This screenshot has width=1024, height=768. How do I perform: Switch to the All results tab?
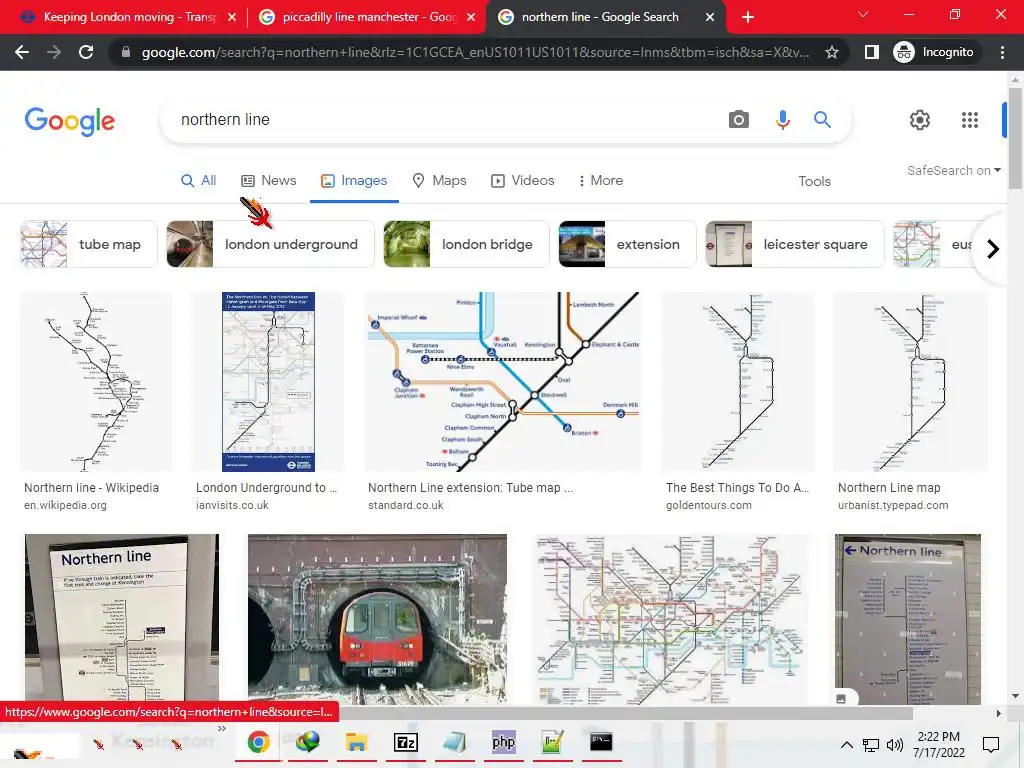199,180
